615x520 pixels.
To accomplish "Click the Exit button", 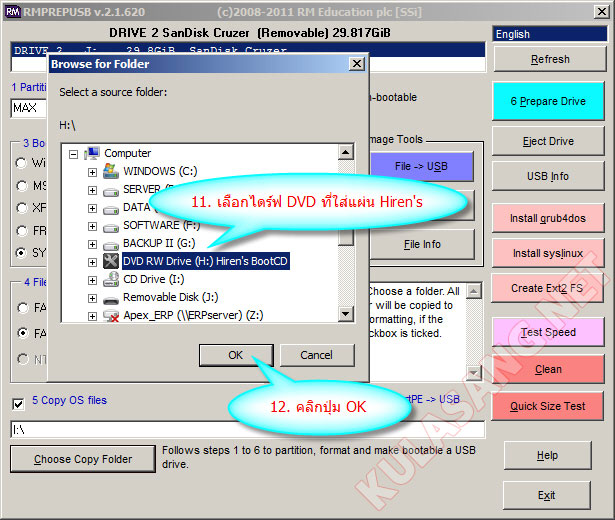I will click(x=547, y=495).
